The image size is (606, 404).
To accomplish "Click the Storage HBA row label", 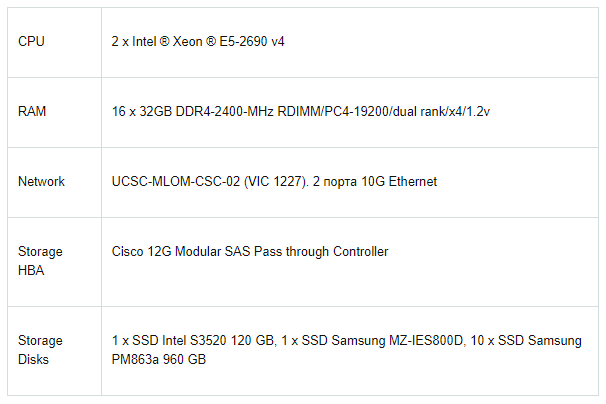I will click(x=40, y=261).
